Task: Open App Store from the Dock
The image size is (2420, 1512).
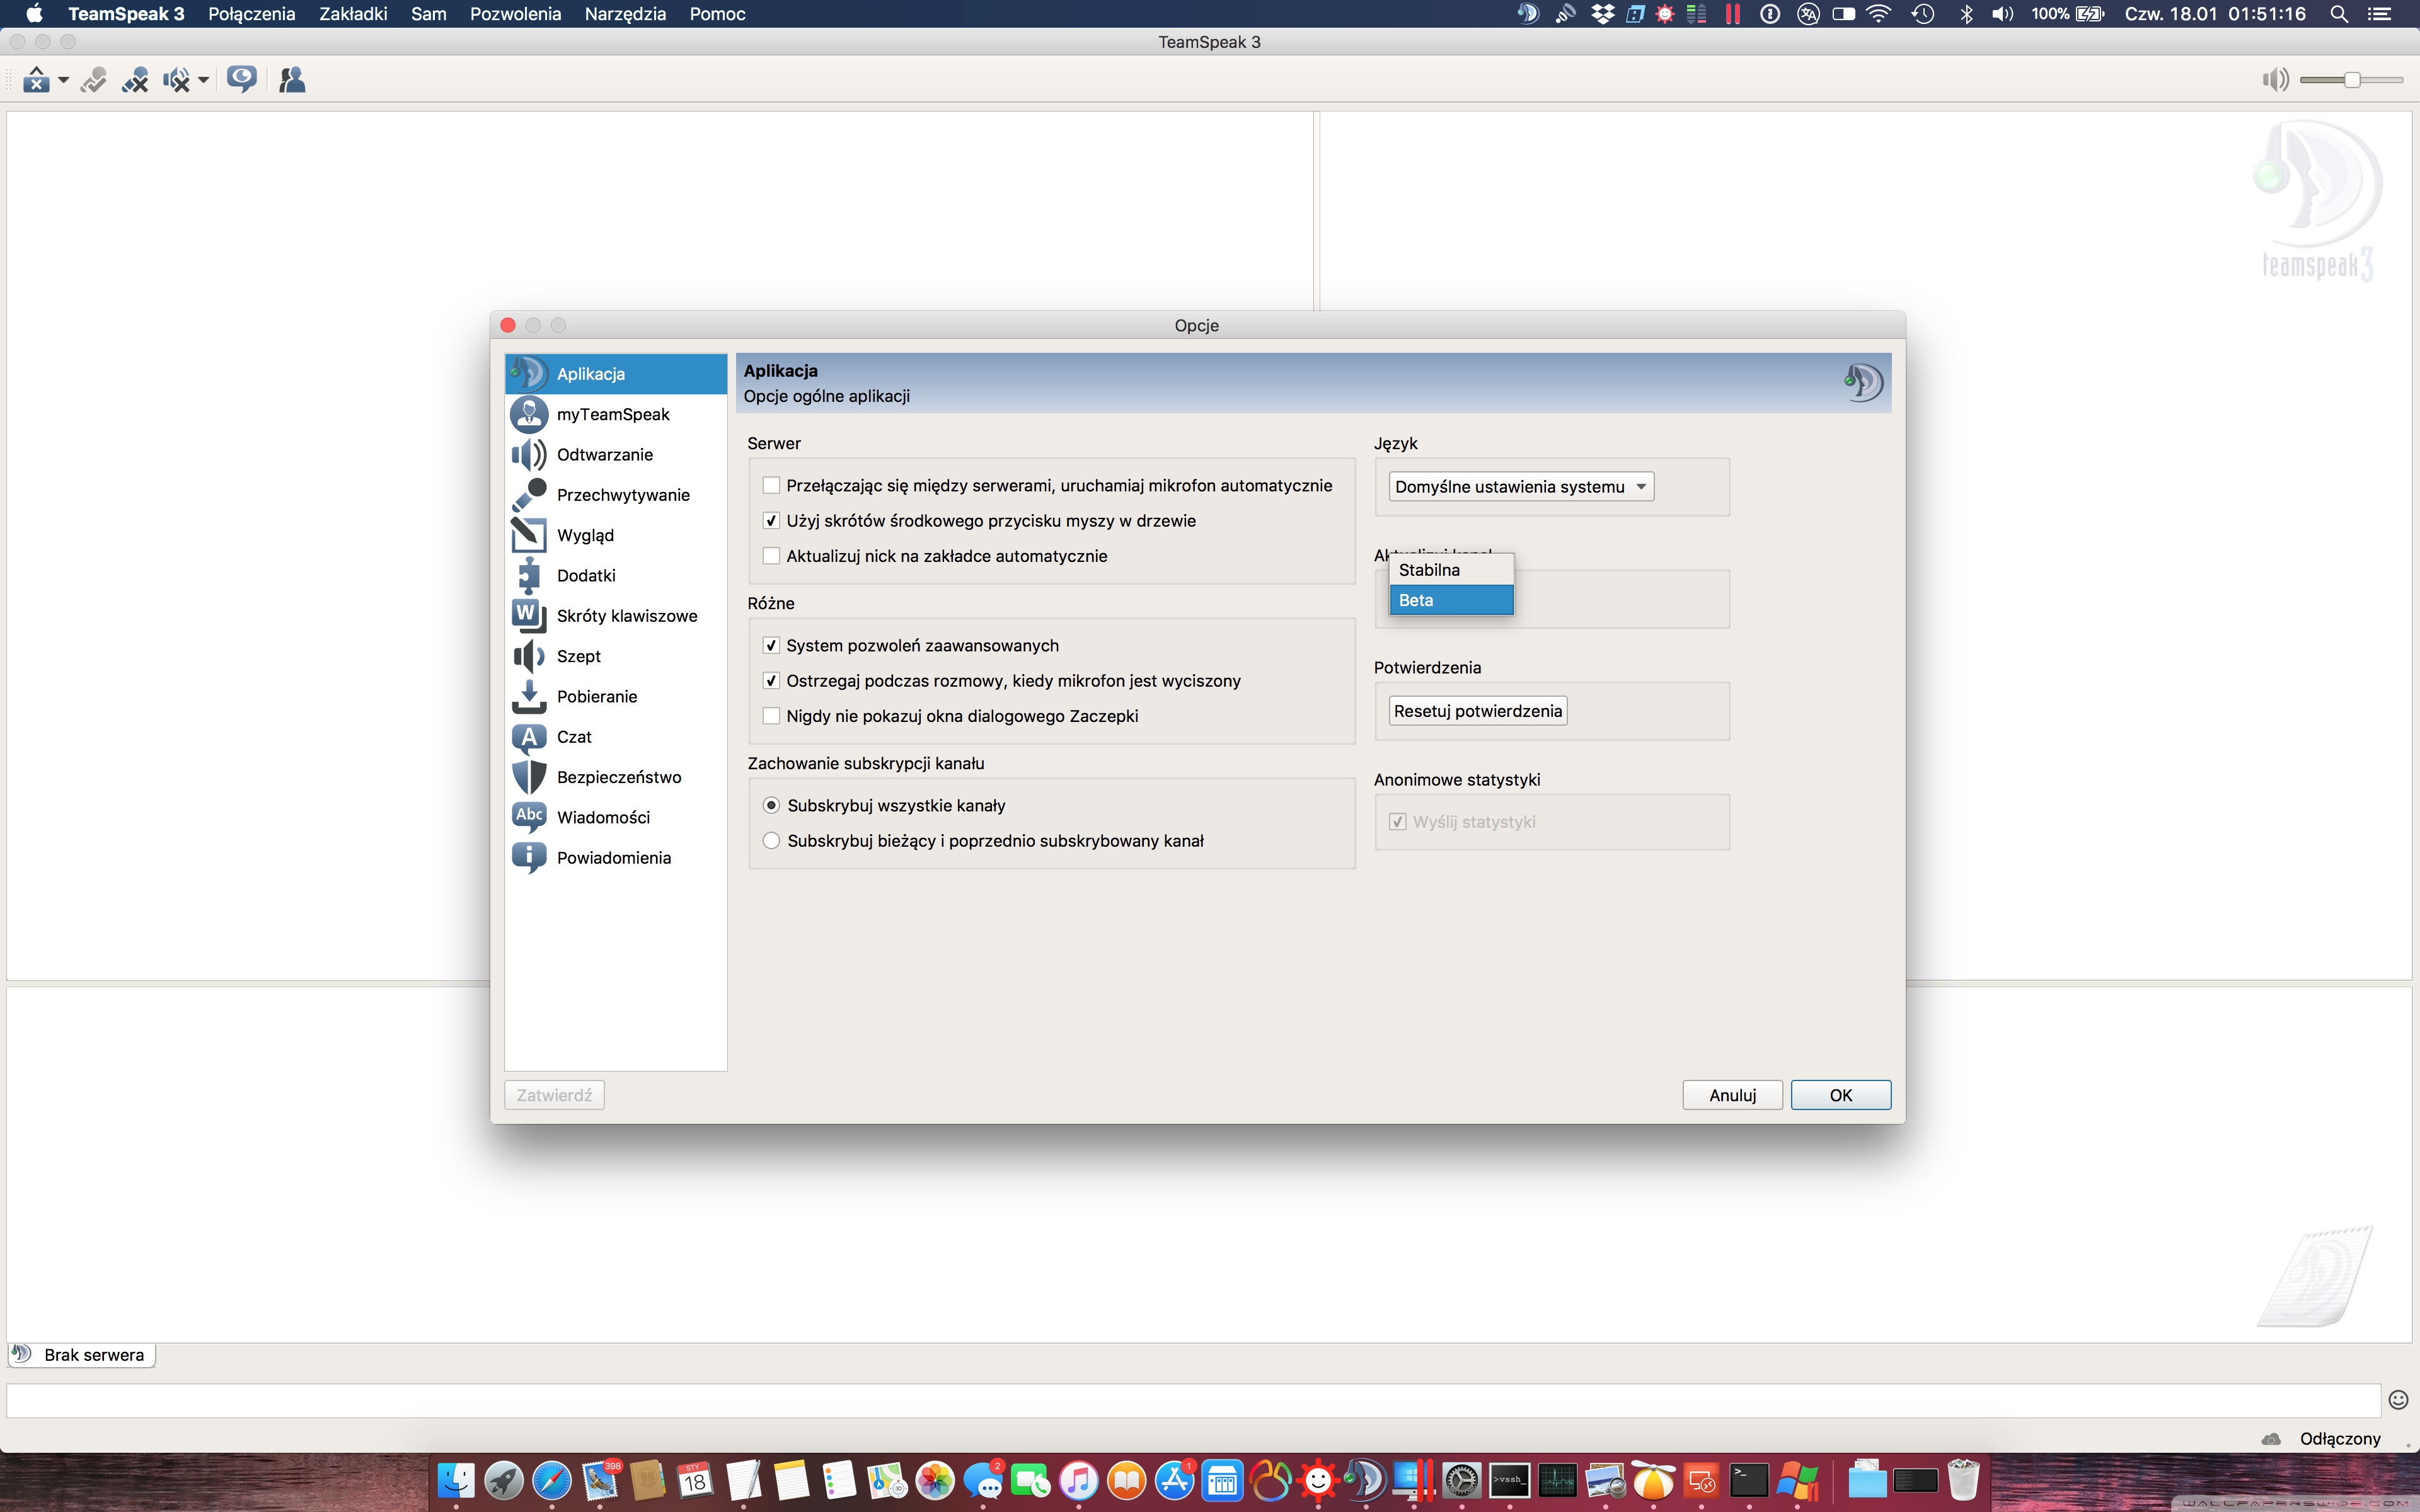Action: pyautogui.click(x=1175, y=1481)
